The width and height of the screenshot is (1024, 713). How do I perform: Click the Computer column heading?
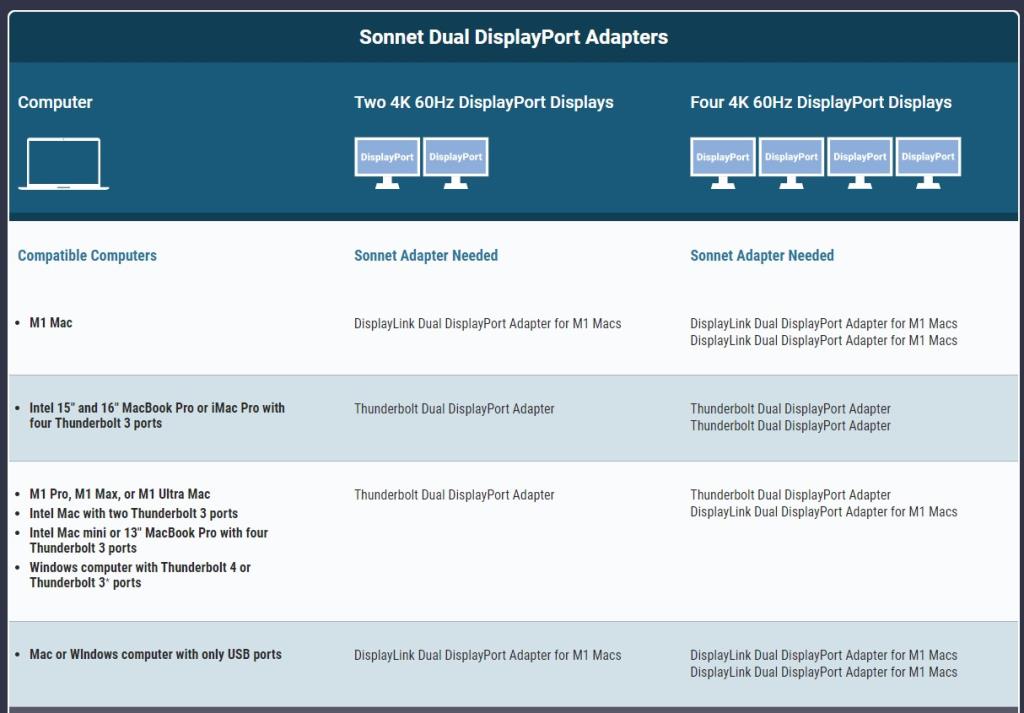click(55, 102)
